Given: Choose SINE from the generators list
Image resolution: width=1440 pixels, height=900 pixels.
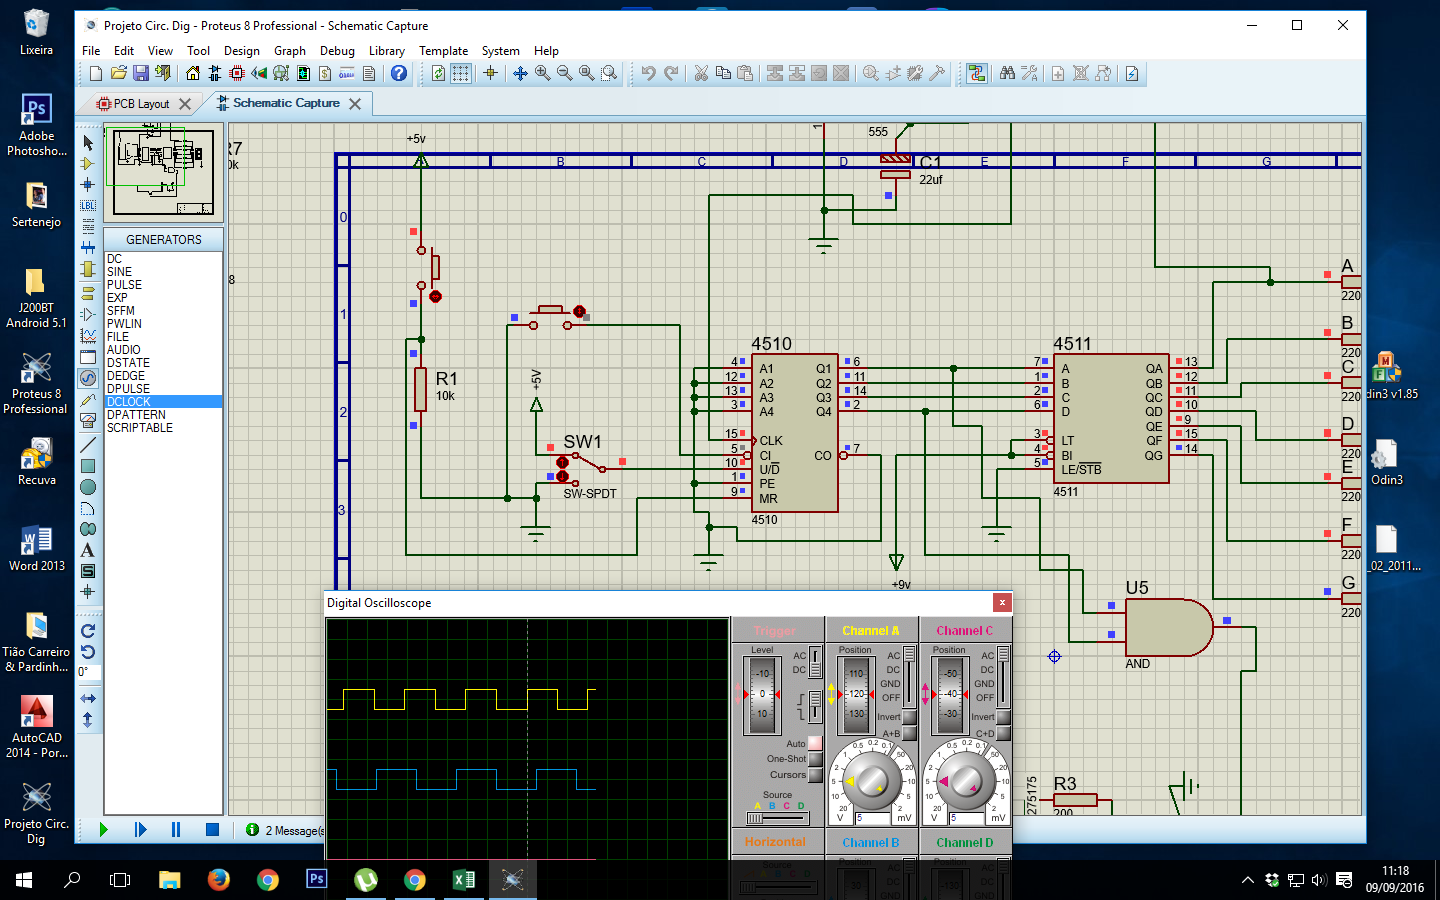Looking at the screenshot, I should point(163,272).
